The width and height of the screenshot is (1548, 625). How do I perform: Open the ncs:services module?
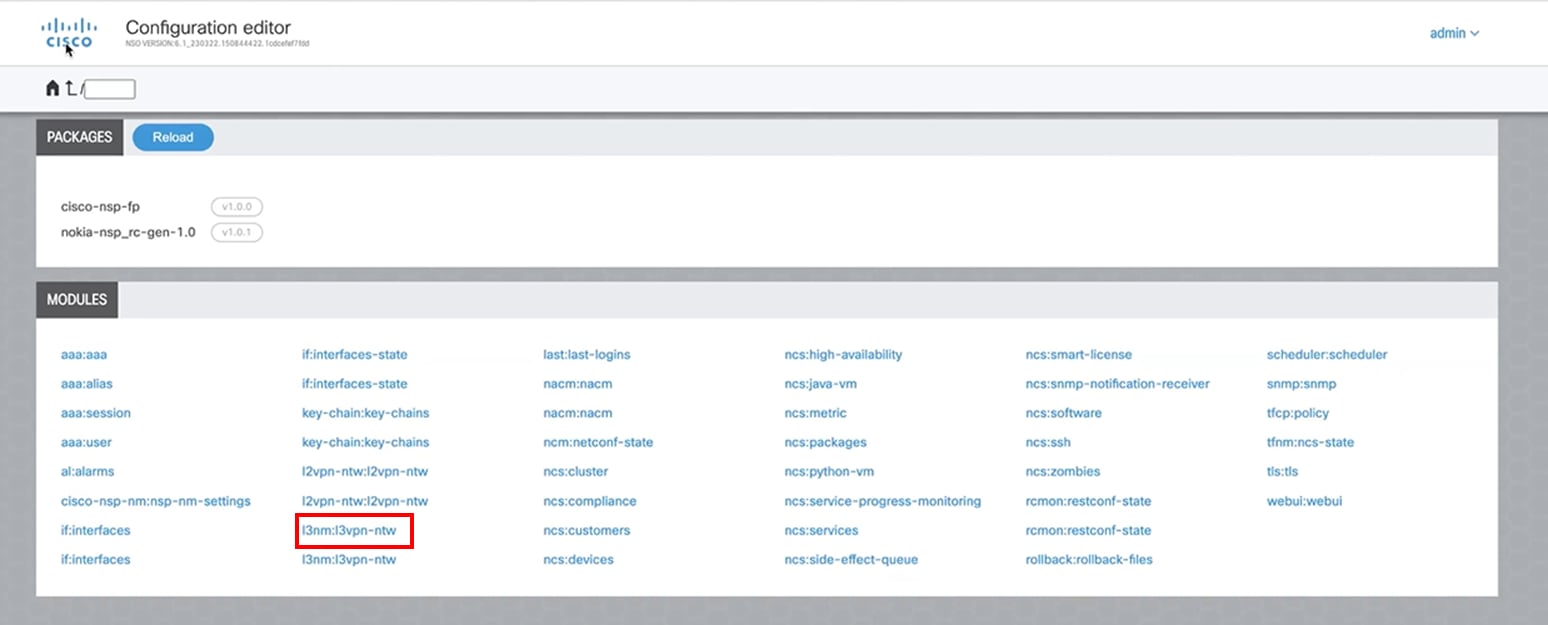click(821, 530)
